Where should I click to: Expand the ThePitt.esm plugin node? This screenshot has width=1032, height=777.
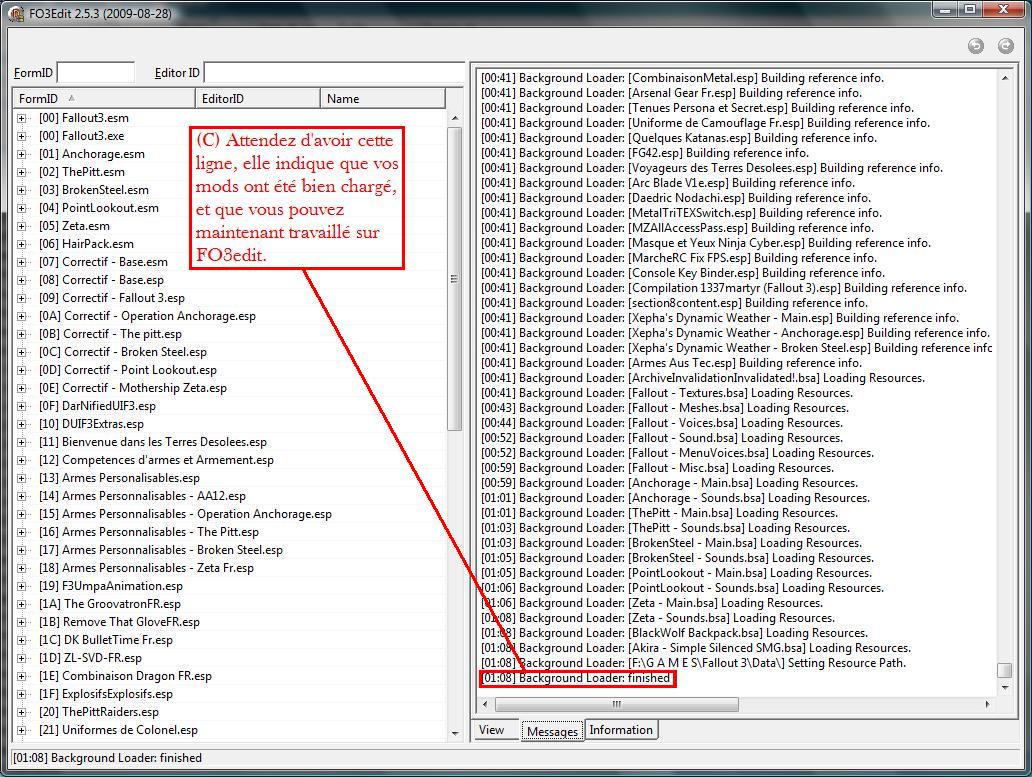tap(22, 172)
